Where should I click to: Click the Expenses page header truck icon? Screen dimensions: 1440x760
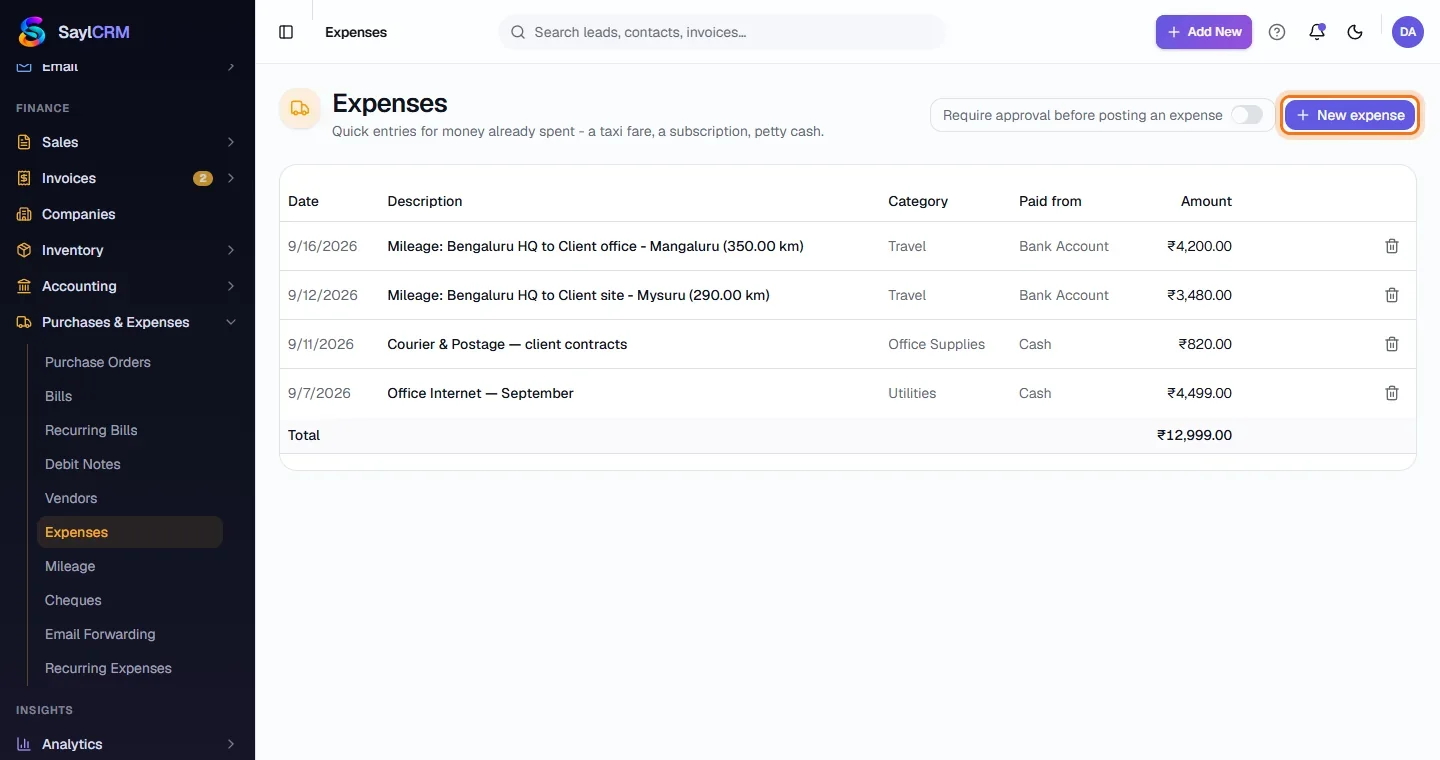300,108
